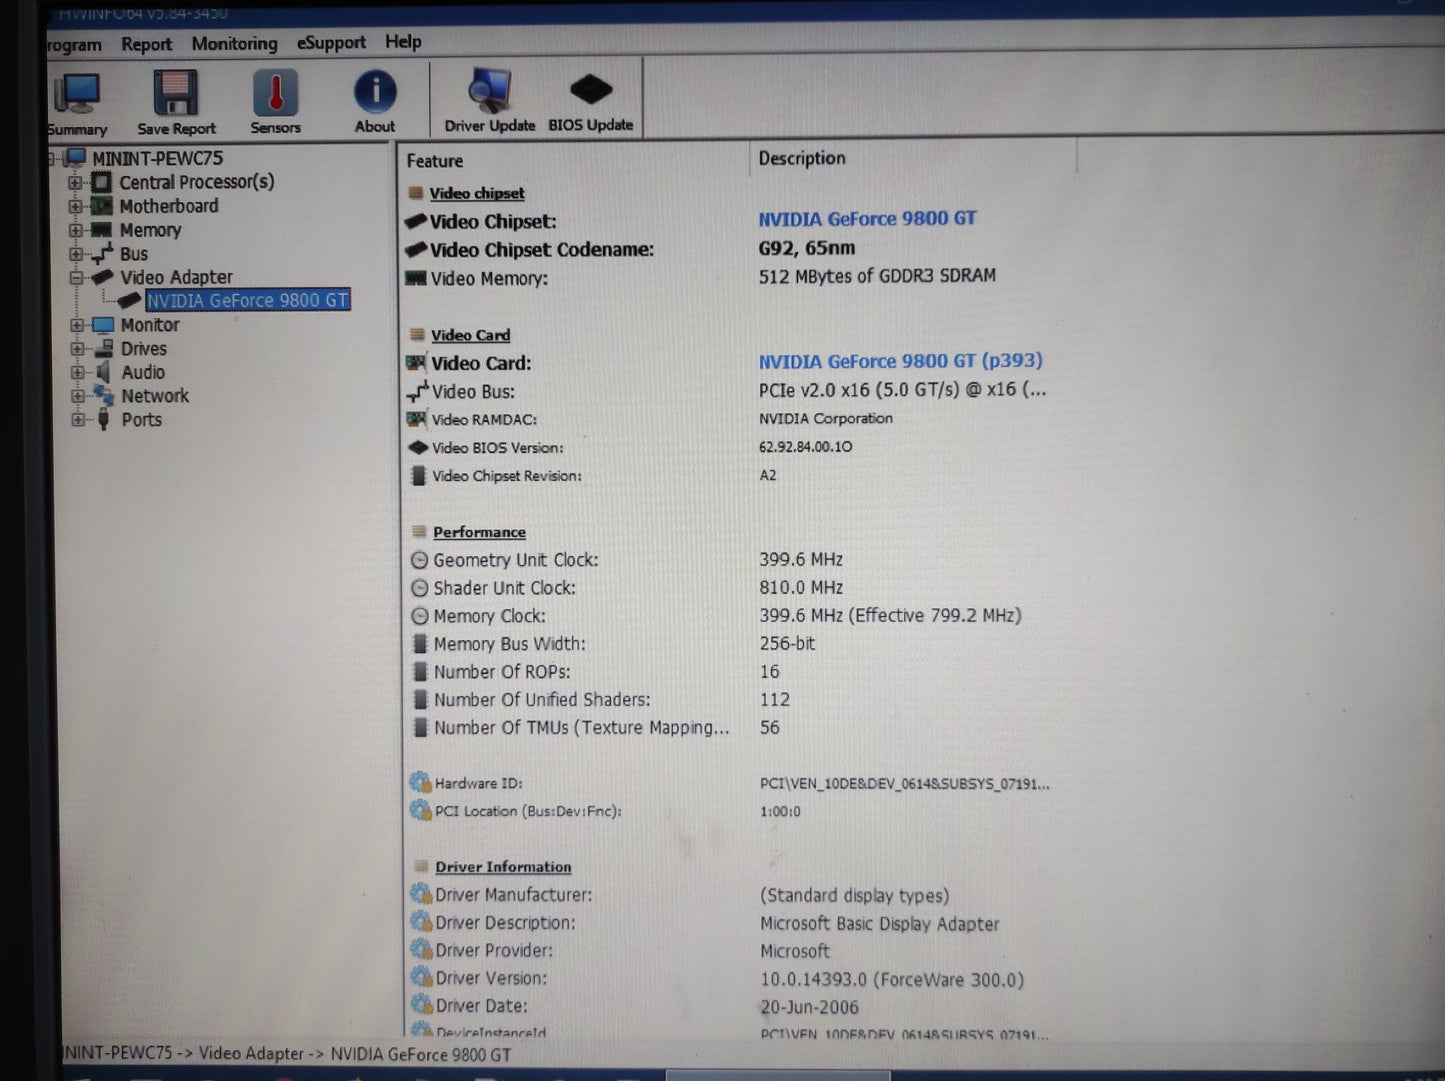The height and width of the screenshot is (1081, 1445).
Task: Select the Video Adapter tree icon
Action: tap(103, 277)
